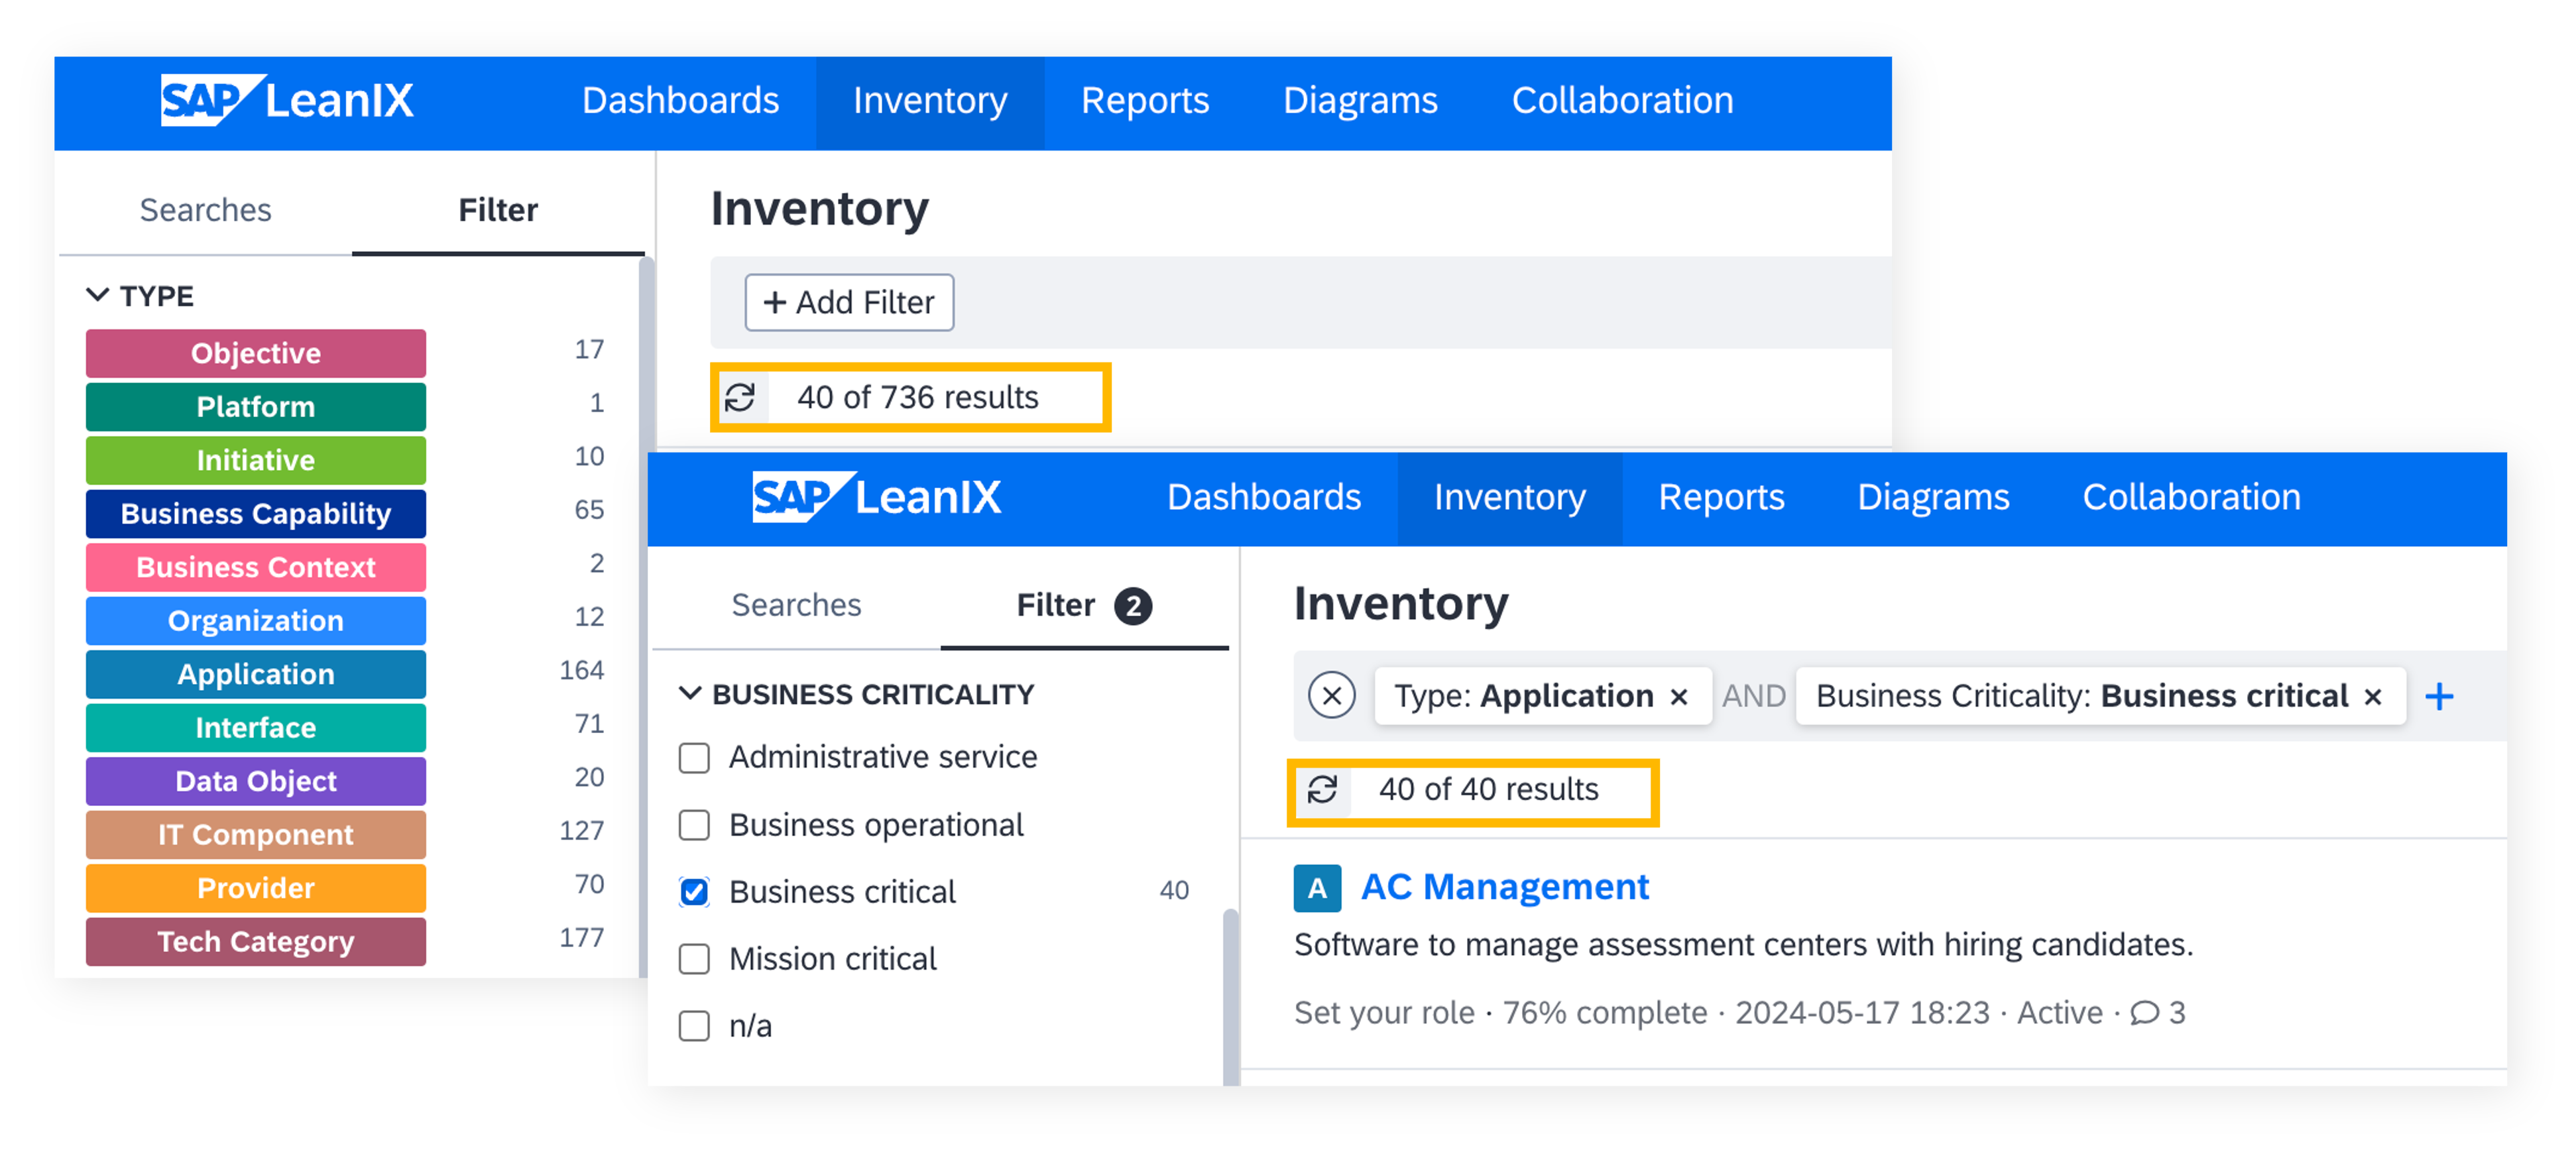Filter by IT Component type

coord(256,835)
